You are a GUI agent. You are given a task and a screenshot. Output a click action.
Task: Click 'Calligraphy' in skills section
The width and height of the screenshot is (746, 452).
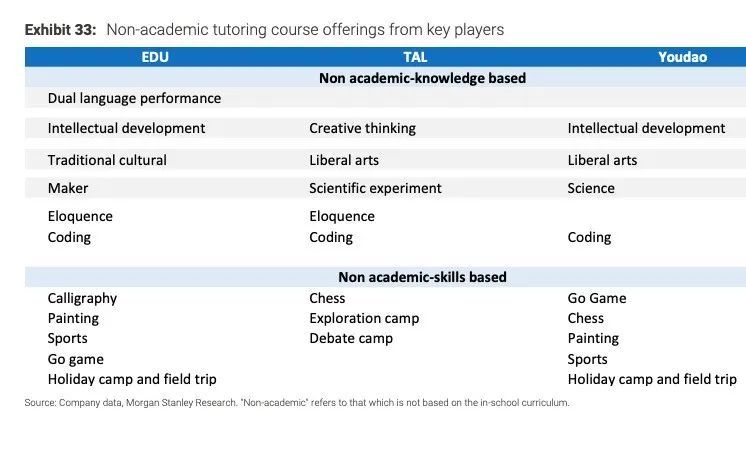[x=82, y=298]
